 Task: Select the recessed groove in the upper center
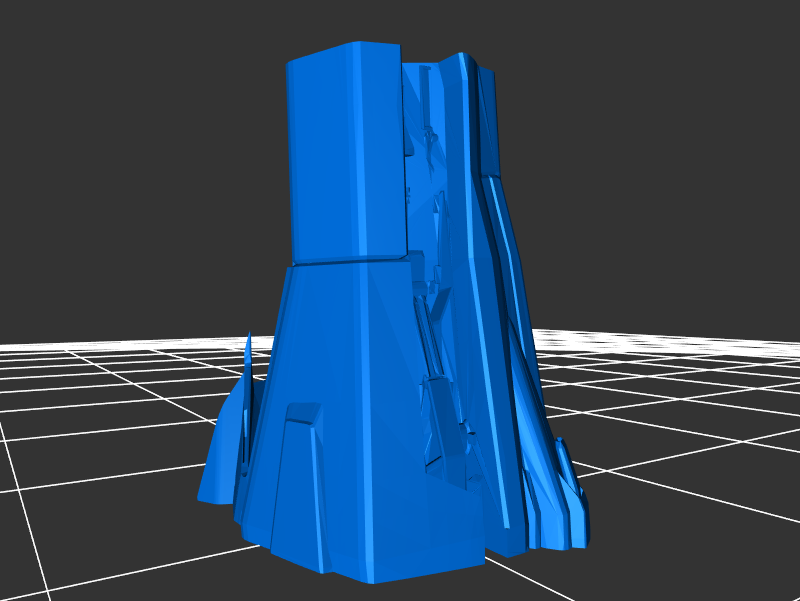point(425,130)
